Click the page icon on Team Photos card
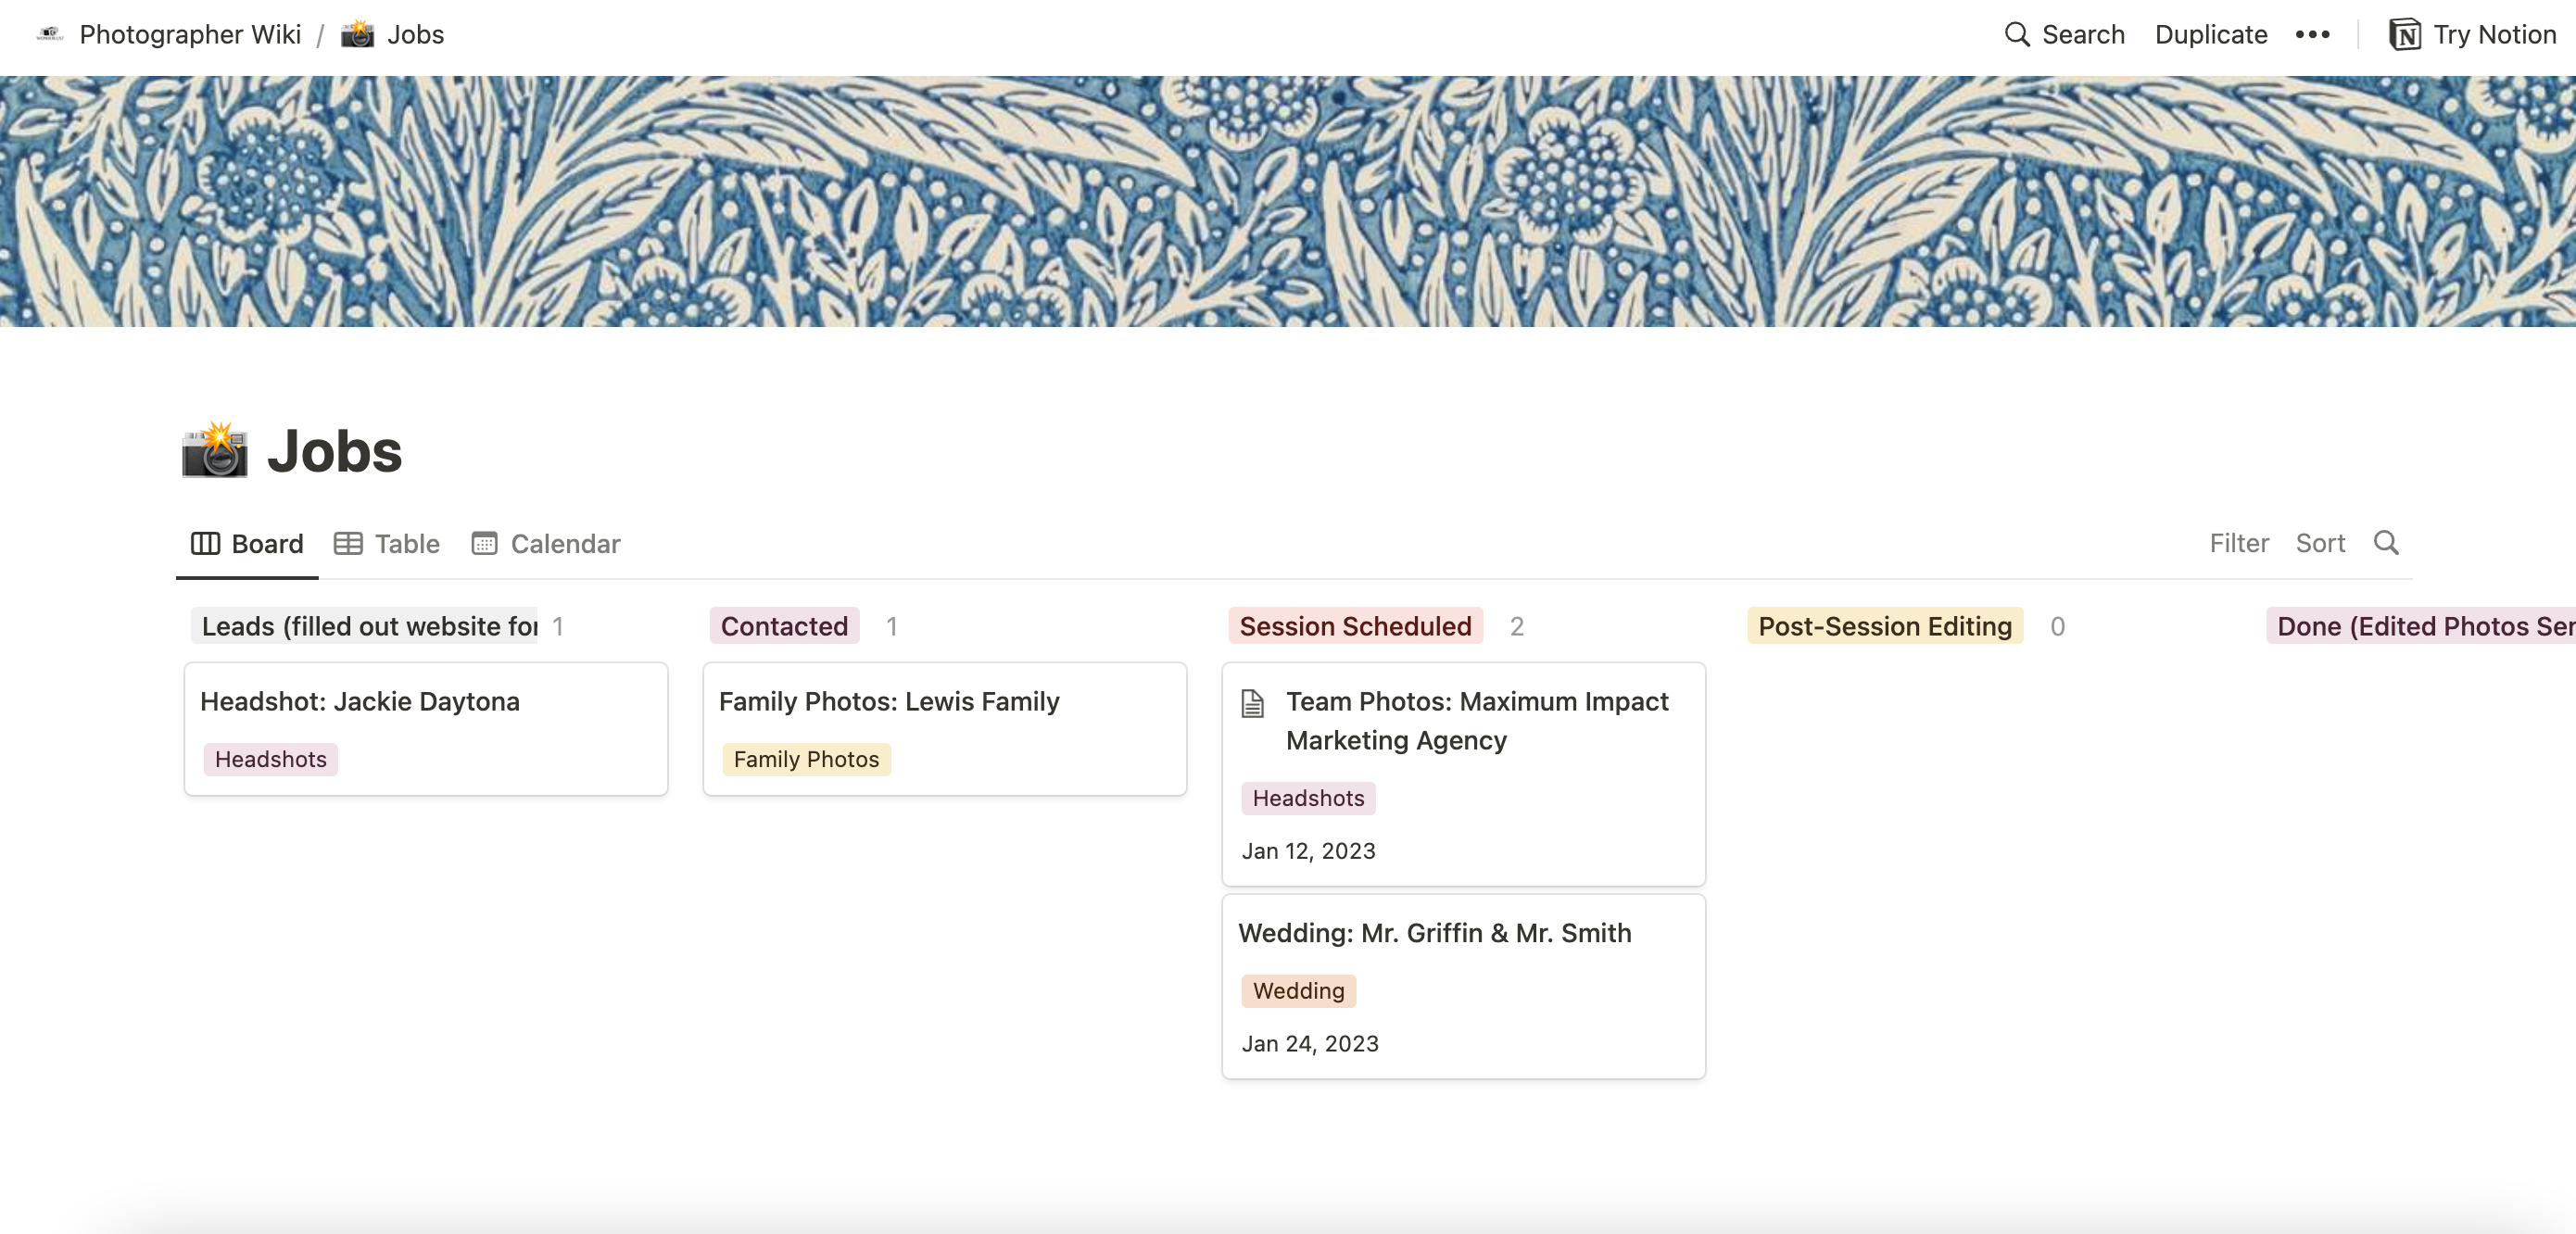Screen dimensions: 2576x1234 tap(1253, 703)
